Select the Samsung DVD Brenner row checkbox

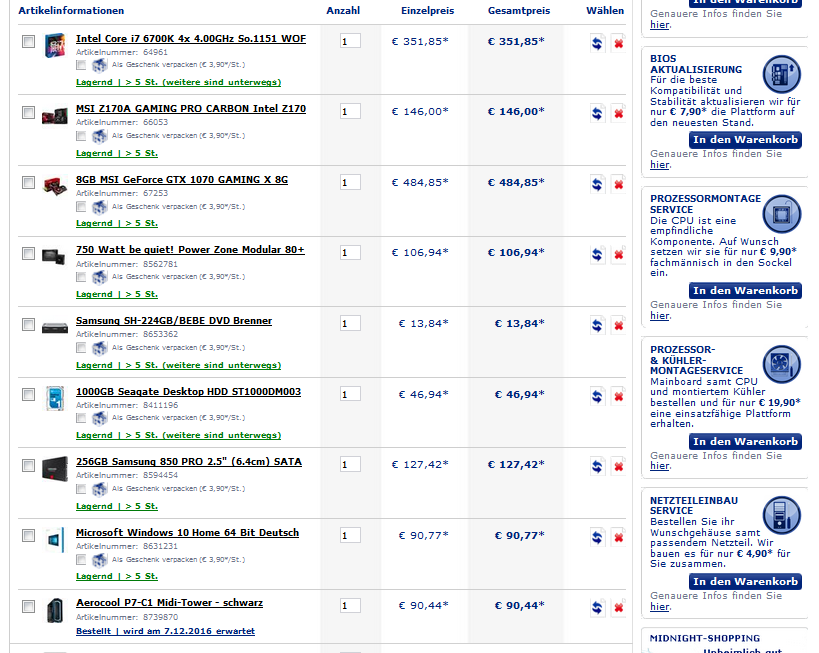28,324
